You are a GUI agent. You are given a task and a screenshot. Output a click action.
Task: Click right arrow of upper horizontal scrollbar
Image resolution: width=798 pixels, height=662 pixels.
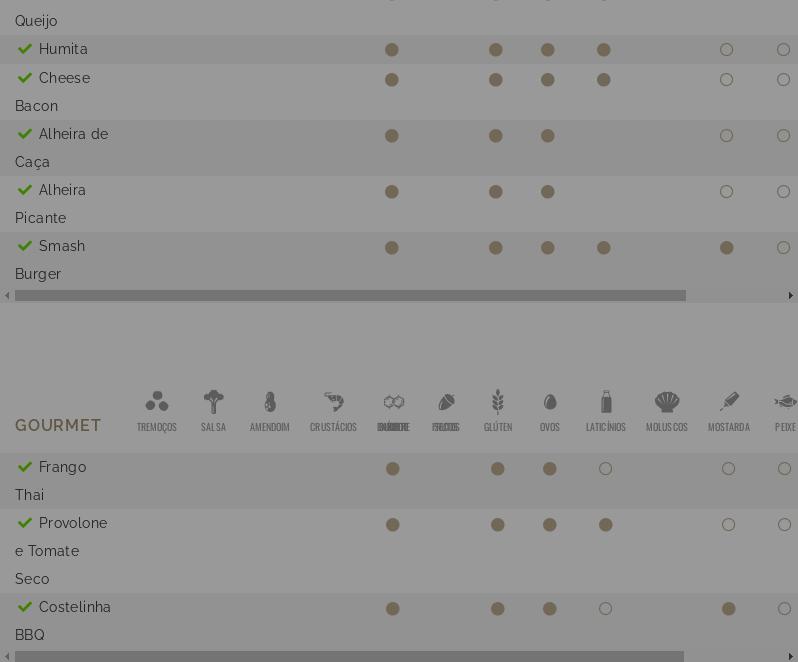[790, 296]
